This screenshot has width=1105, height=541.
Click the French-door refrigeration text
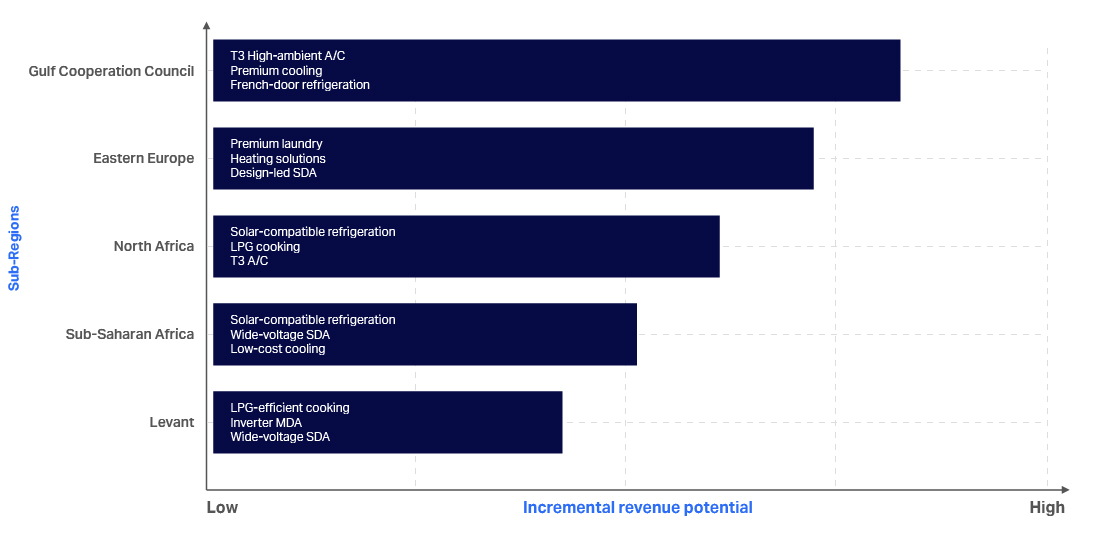tap(300, 85)
